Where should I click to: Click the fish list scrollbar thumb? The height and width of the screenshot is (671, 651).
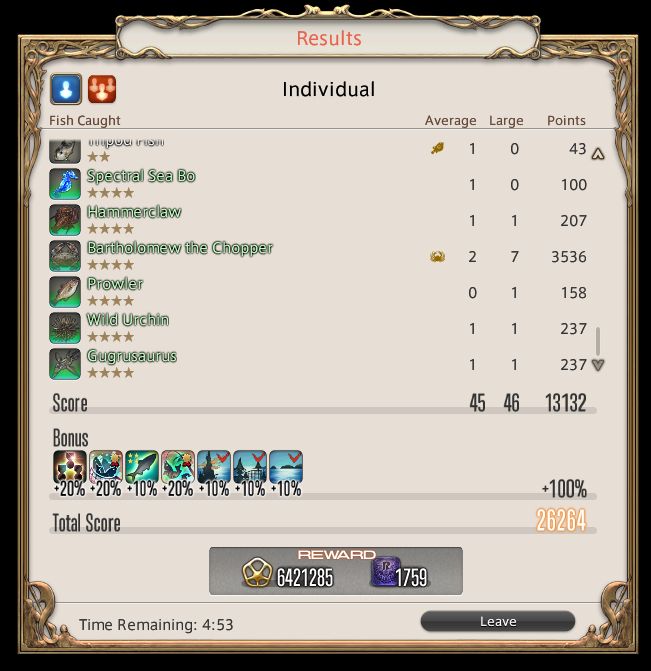[598, 341]
